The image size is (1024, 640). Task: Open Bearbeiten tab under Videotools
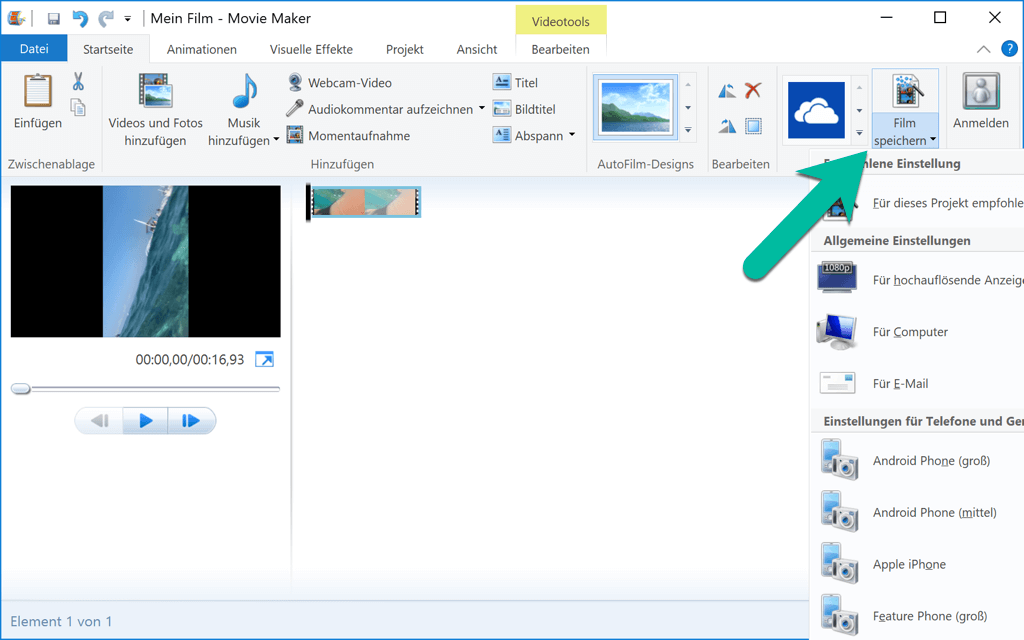click(560, 50)
